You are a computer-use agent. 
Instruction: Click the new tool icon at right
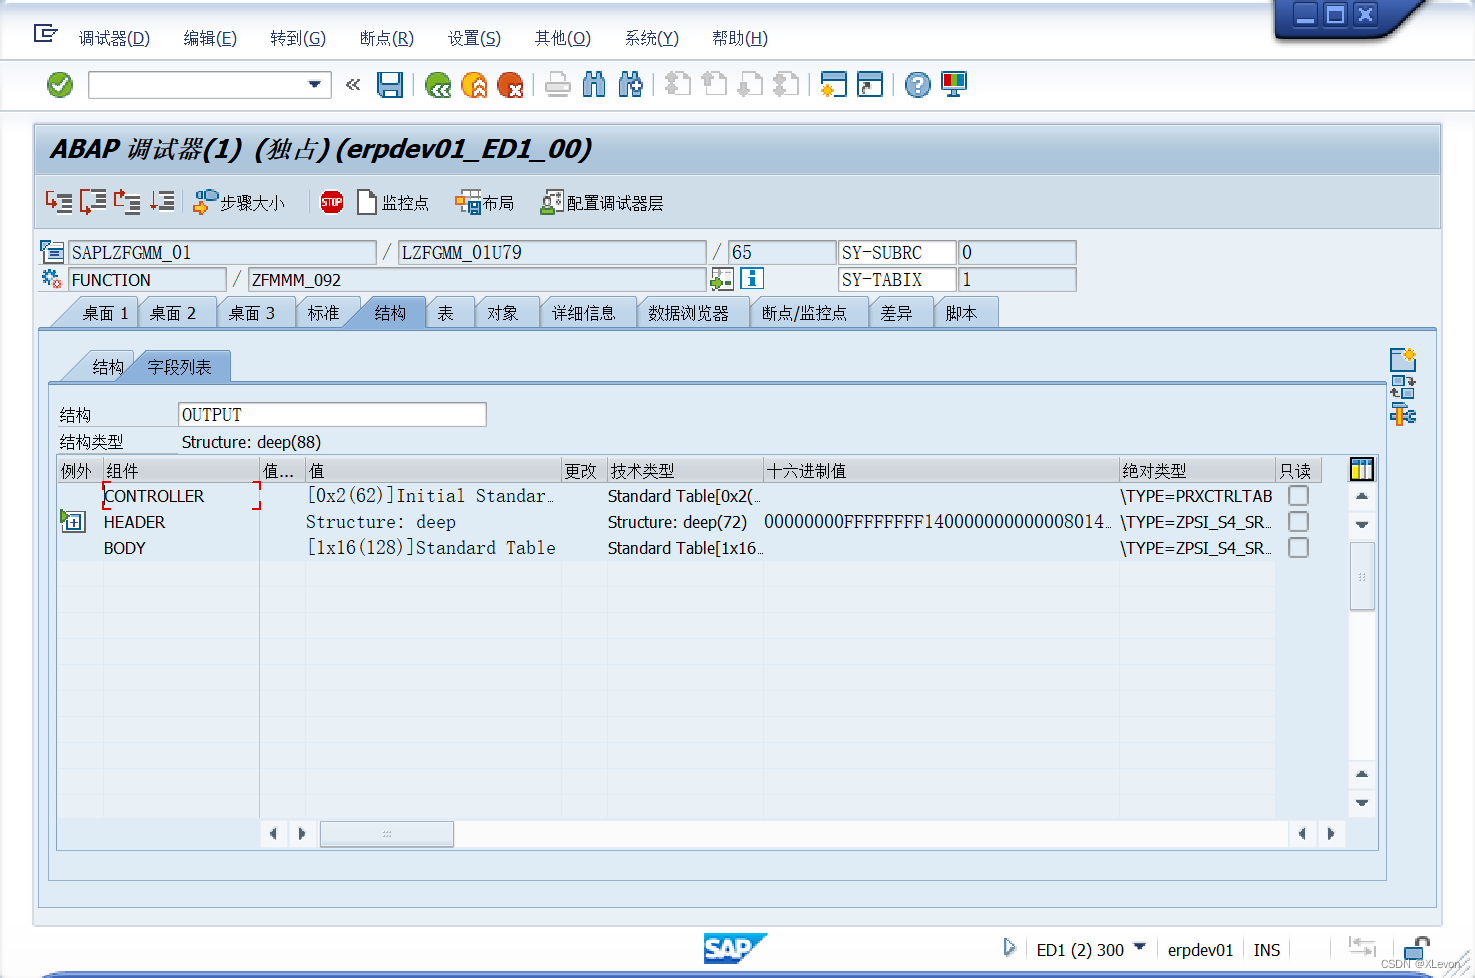point(1403,359)
